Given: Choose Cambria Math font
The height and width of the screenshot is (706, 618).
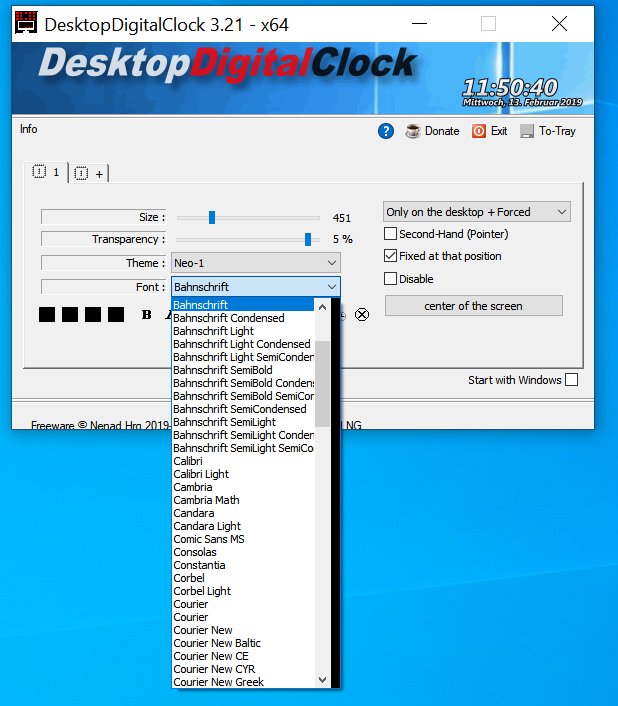Looking at the screenshot, I should 244,500.
